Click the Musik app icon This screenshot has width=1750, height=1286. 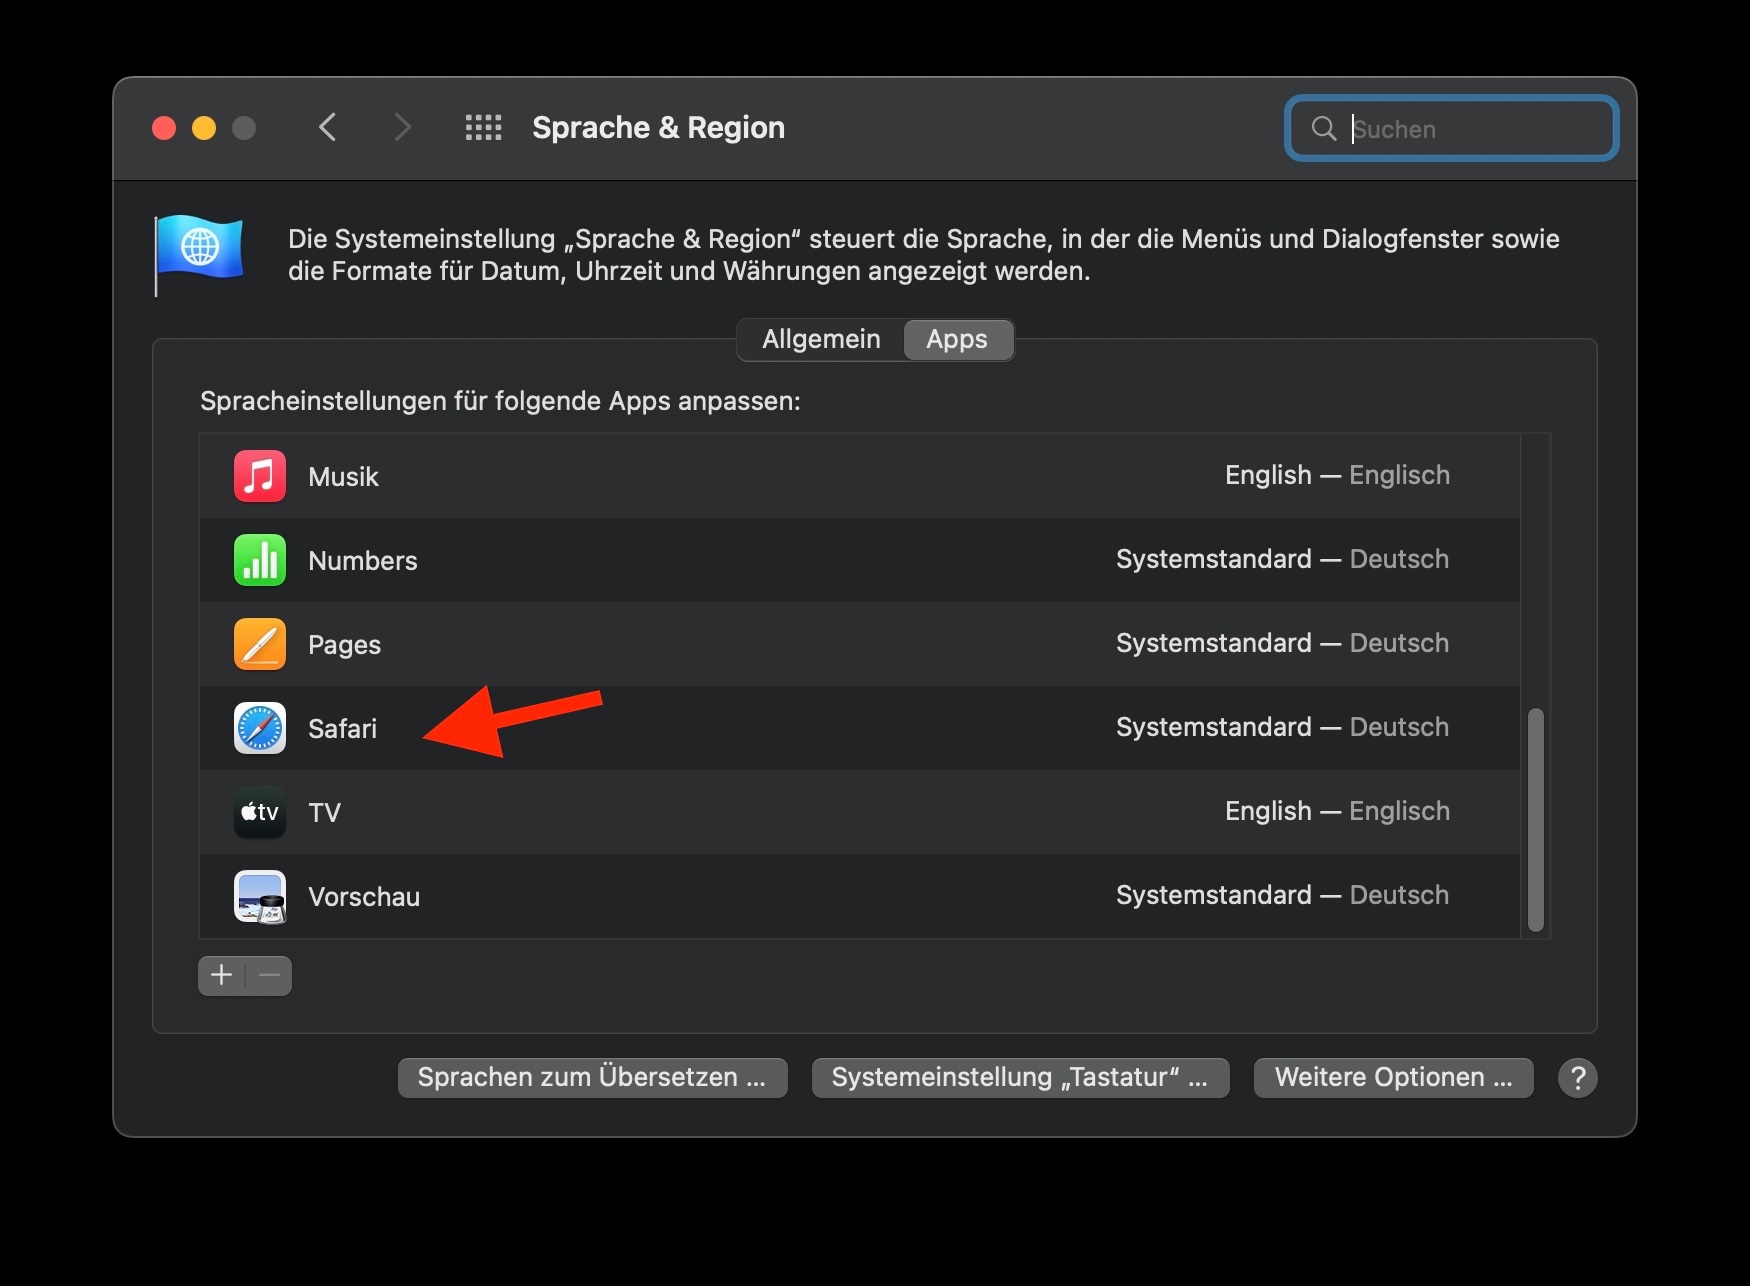click(x=260, y=476)
